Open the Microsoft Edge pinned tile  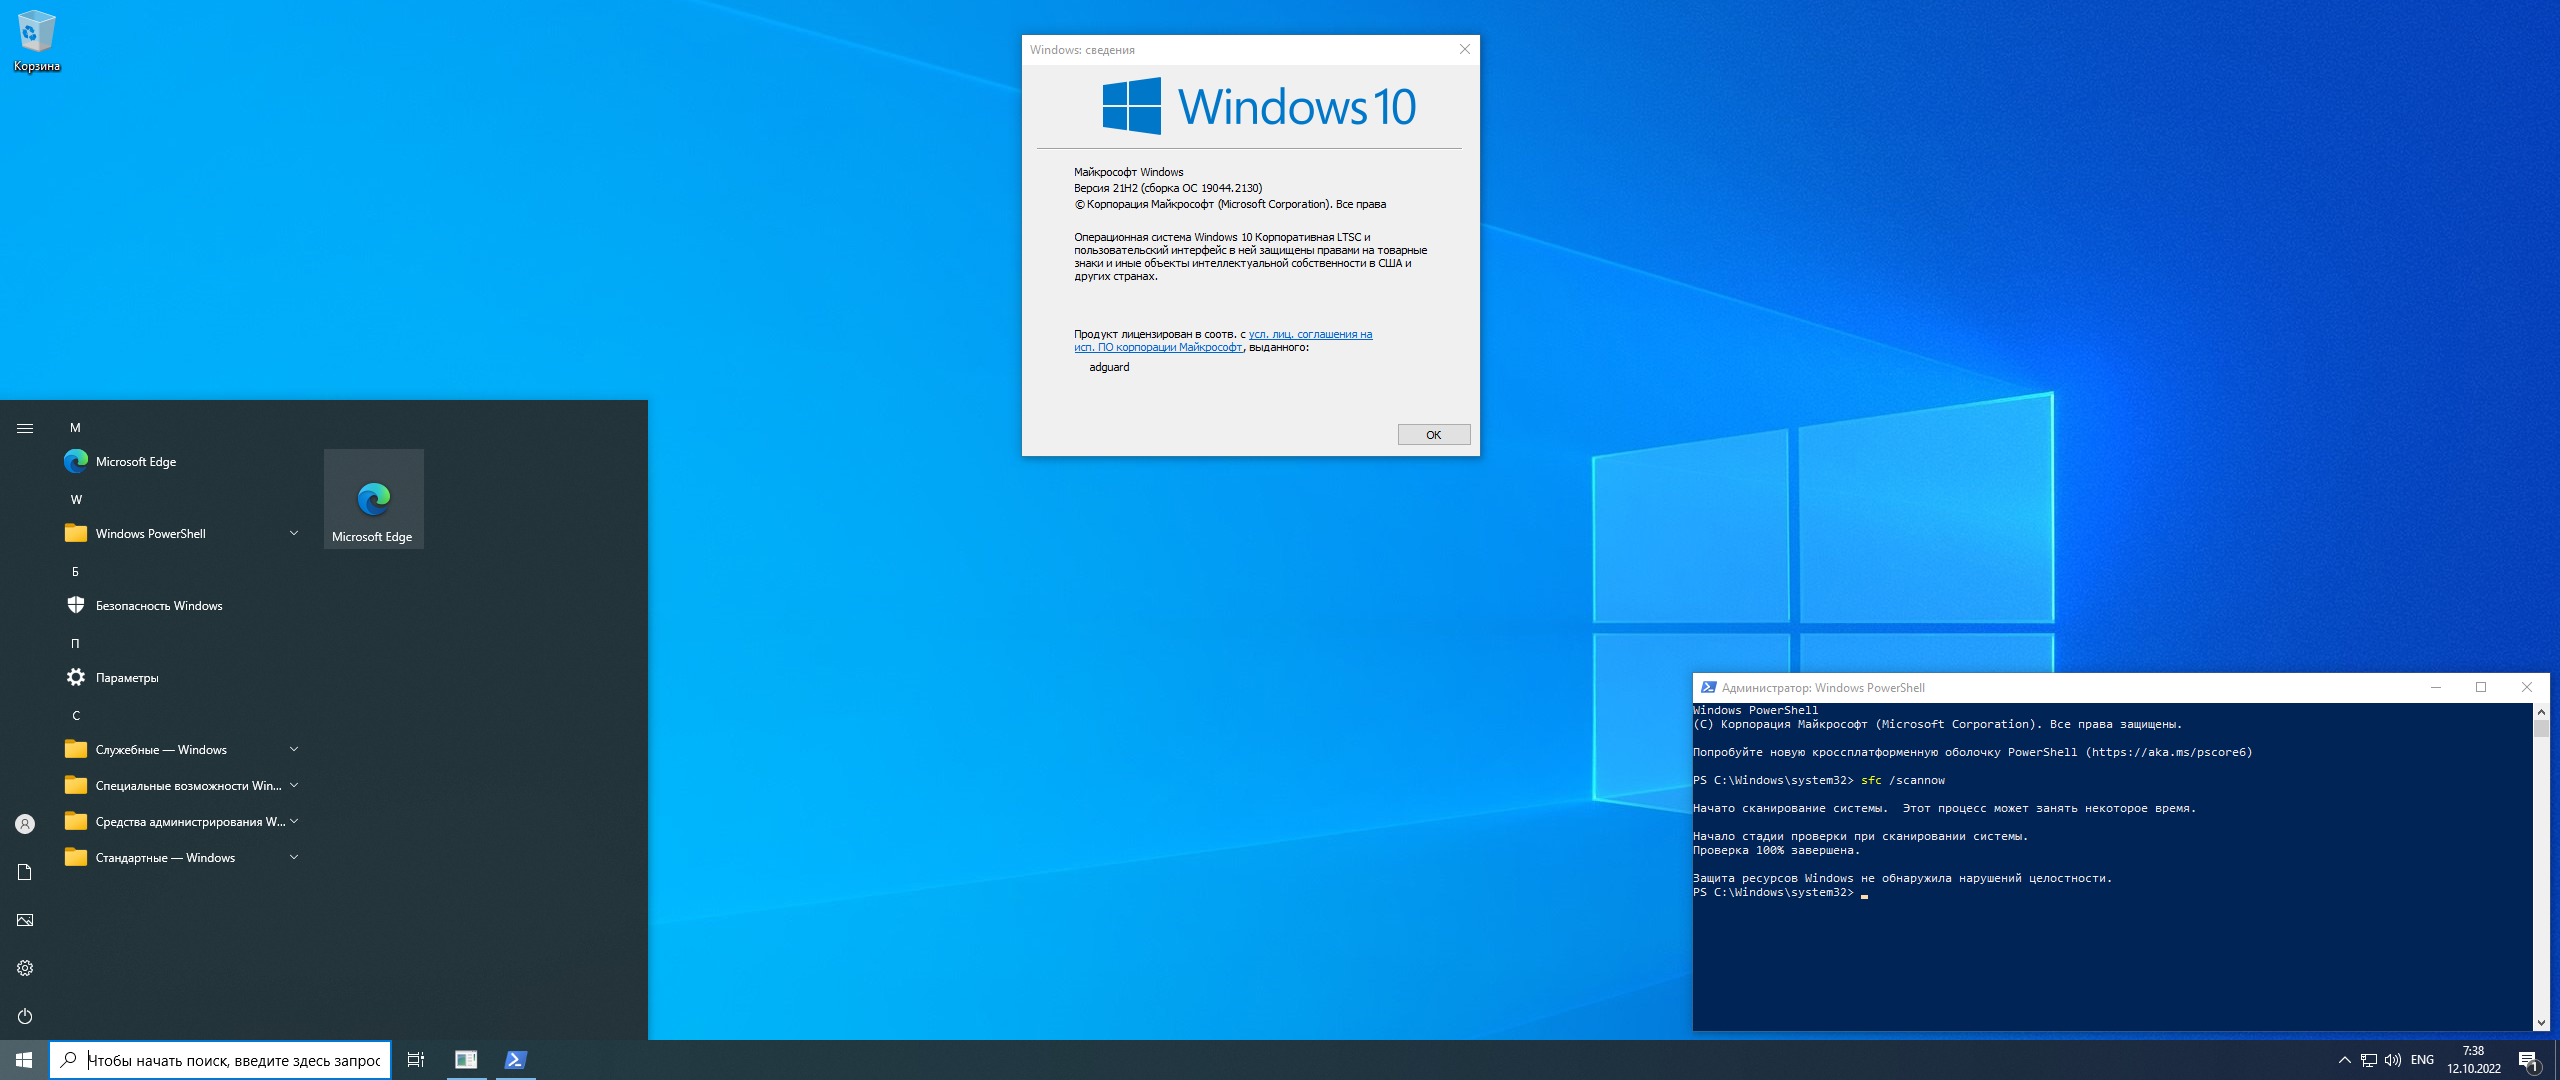373,499
